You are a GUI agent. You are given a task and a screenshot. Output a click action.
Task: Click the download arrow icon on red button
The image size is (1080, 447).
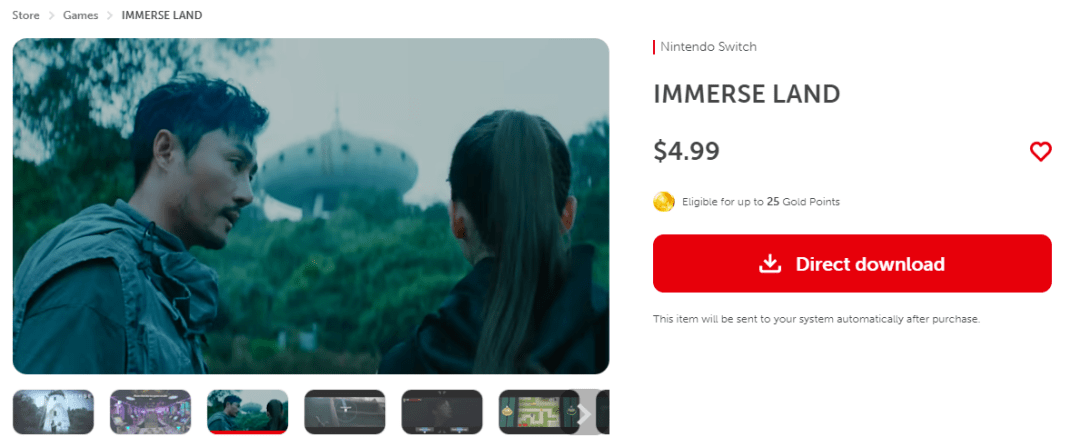click(x=770, y=264)
